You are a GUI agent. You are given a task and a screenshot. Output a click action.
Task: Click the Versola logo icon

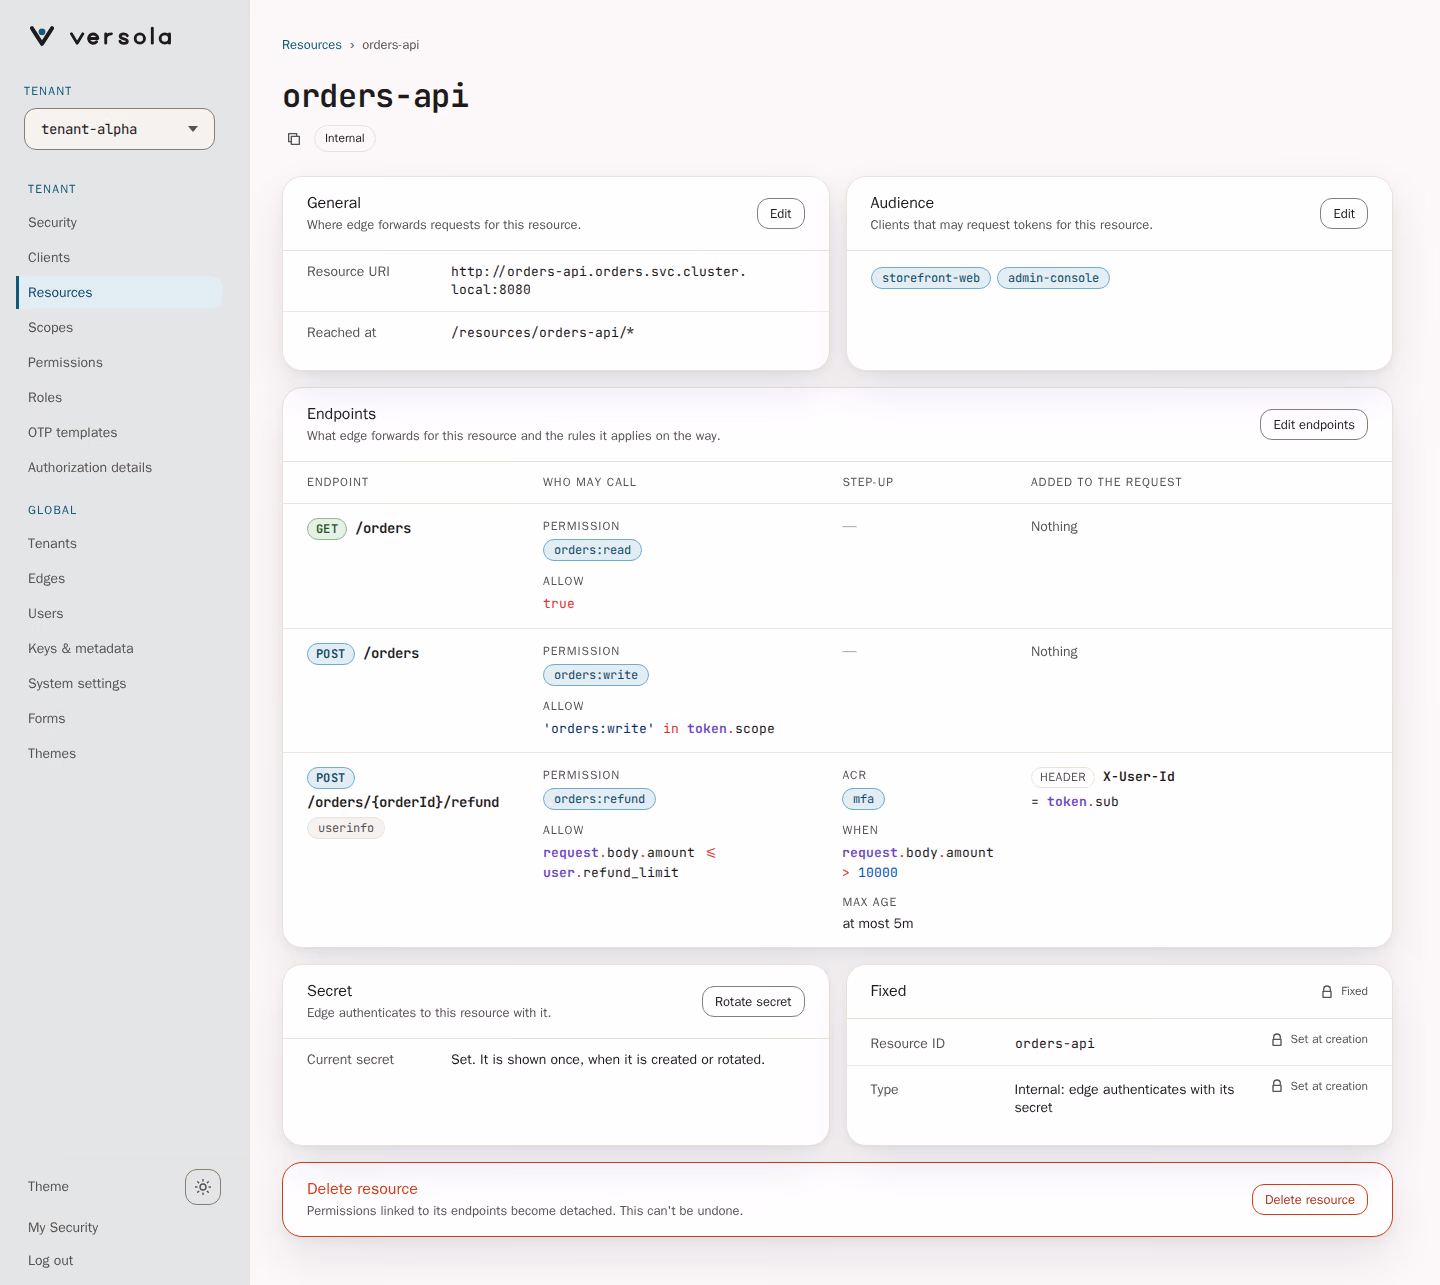(x=42, y=37)
